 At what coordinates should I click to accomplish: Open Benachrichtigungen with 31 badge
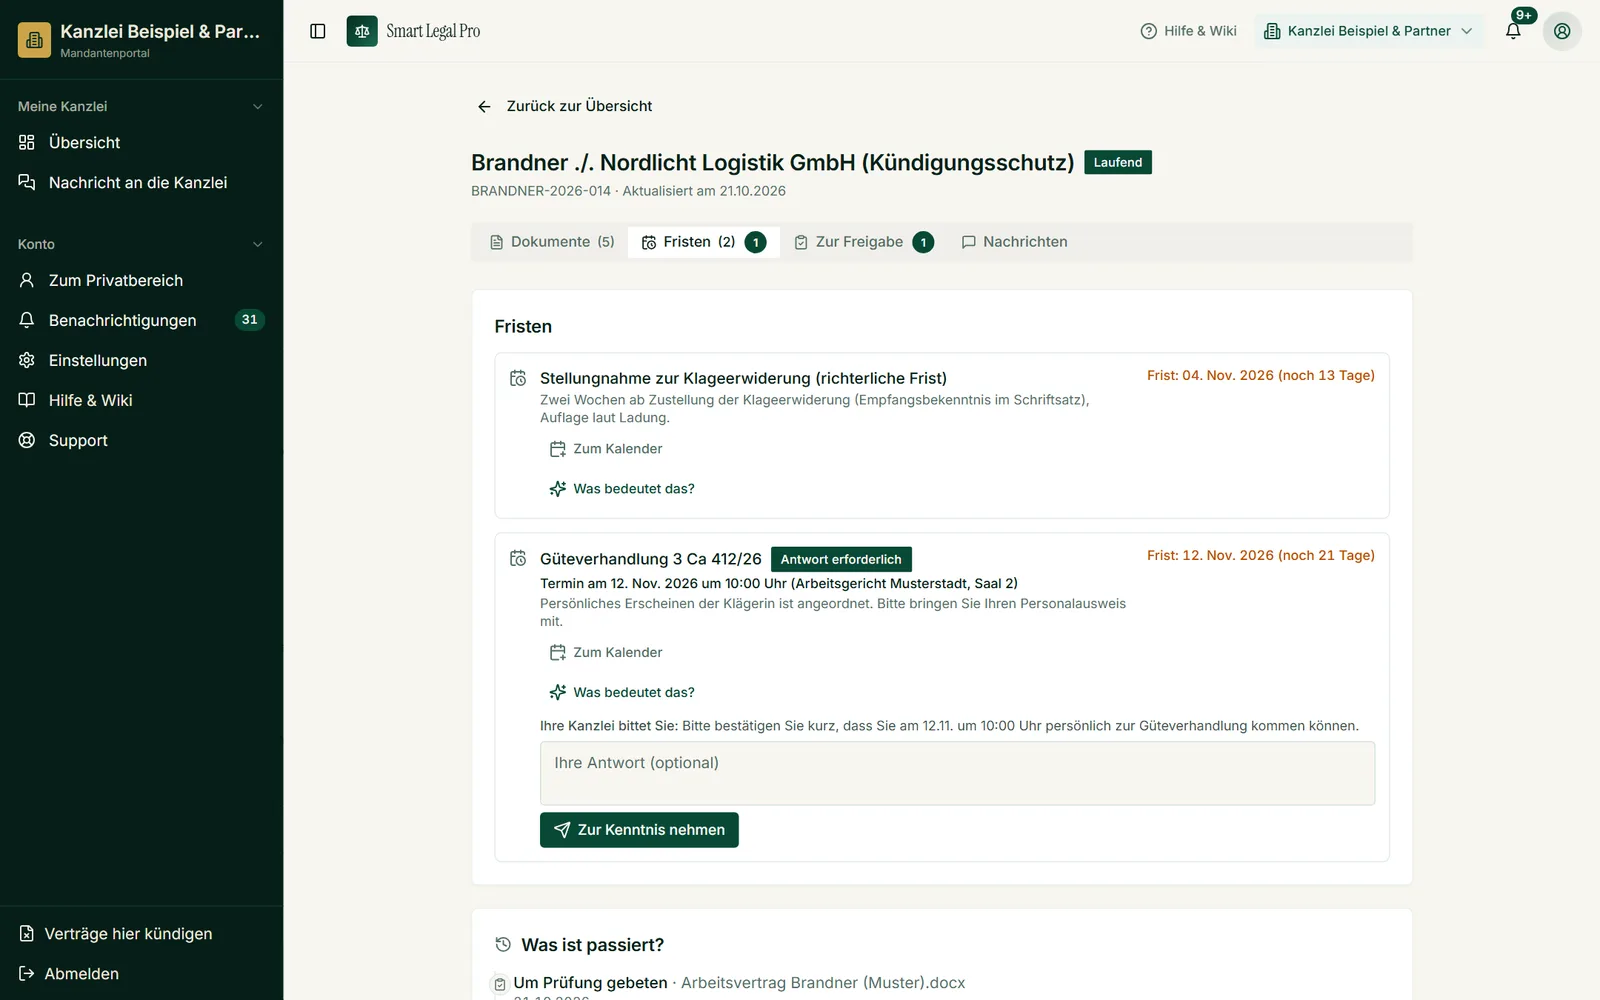(x=142, y=321)
